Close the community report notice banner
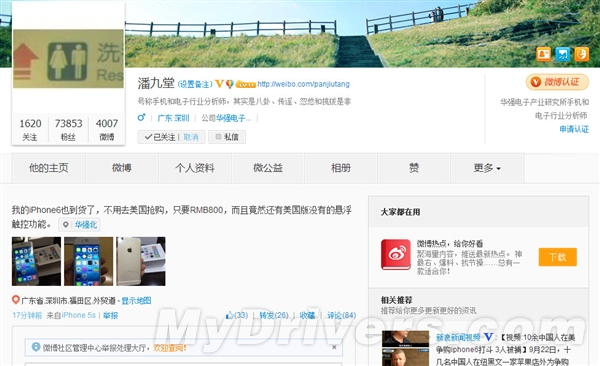 (334, 347)
